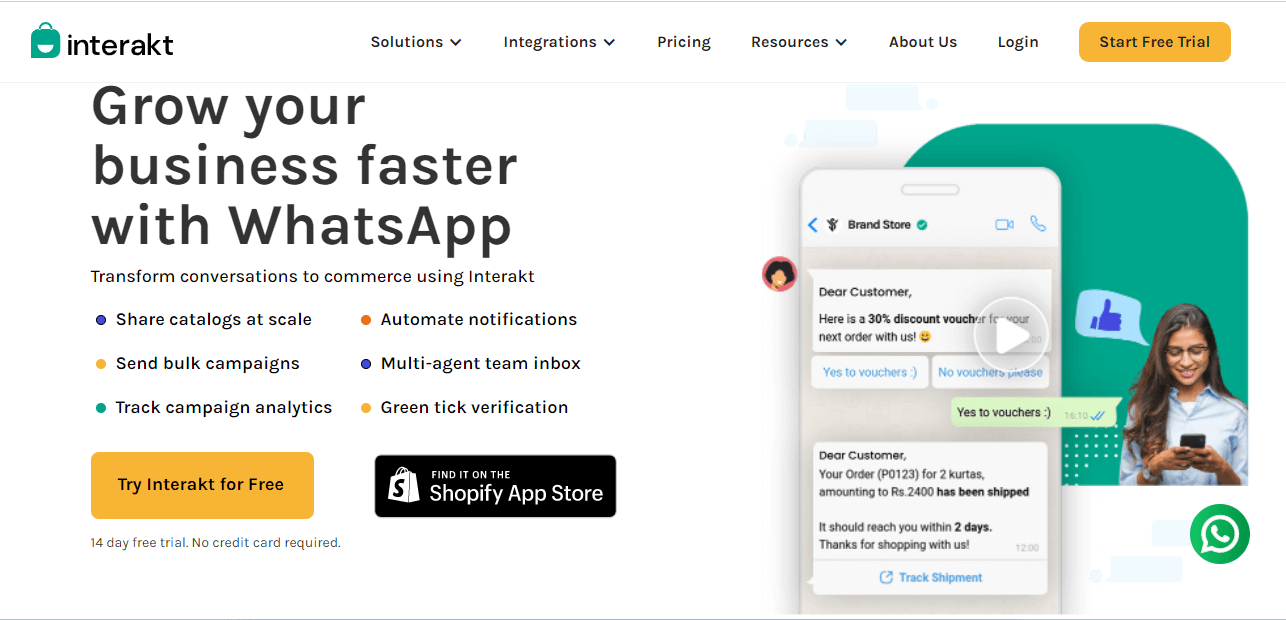Viewport: 1286px width, 620px height.
Task: Click the back arrow in Brand Store chat
Action: coord(813,225)
